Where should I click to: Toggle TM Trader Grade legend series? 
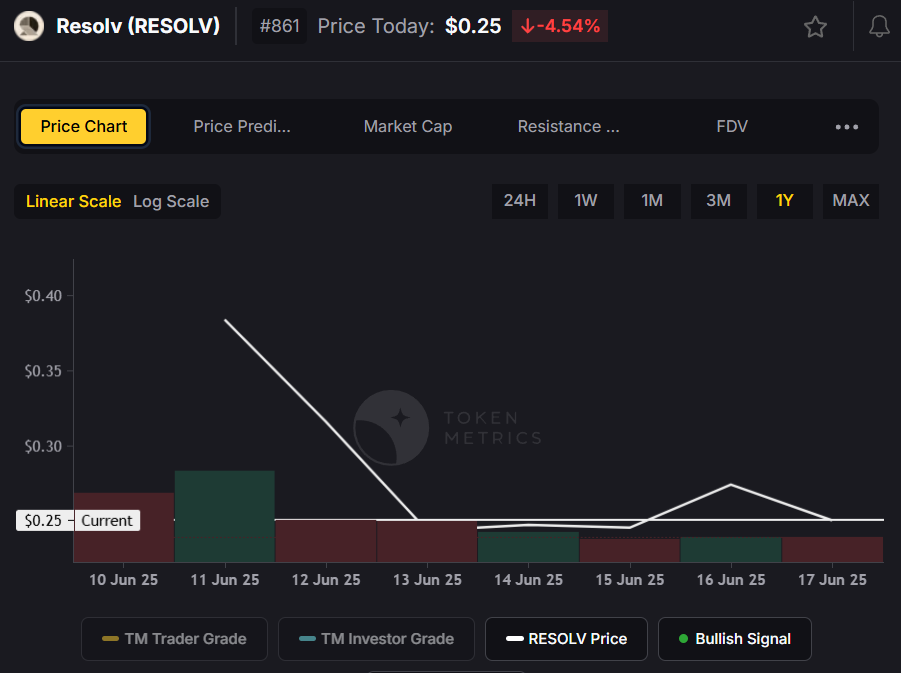[x=174, y=639]
